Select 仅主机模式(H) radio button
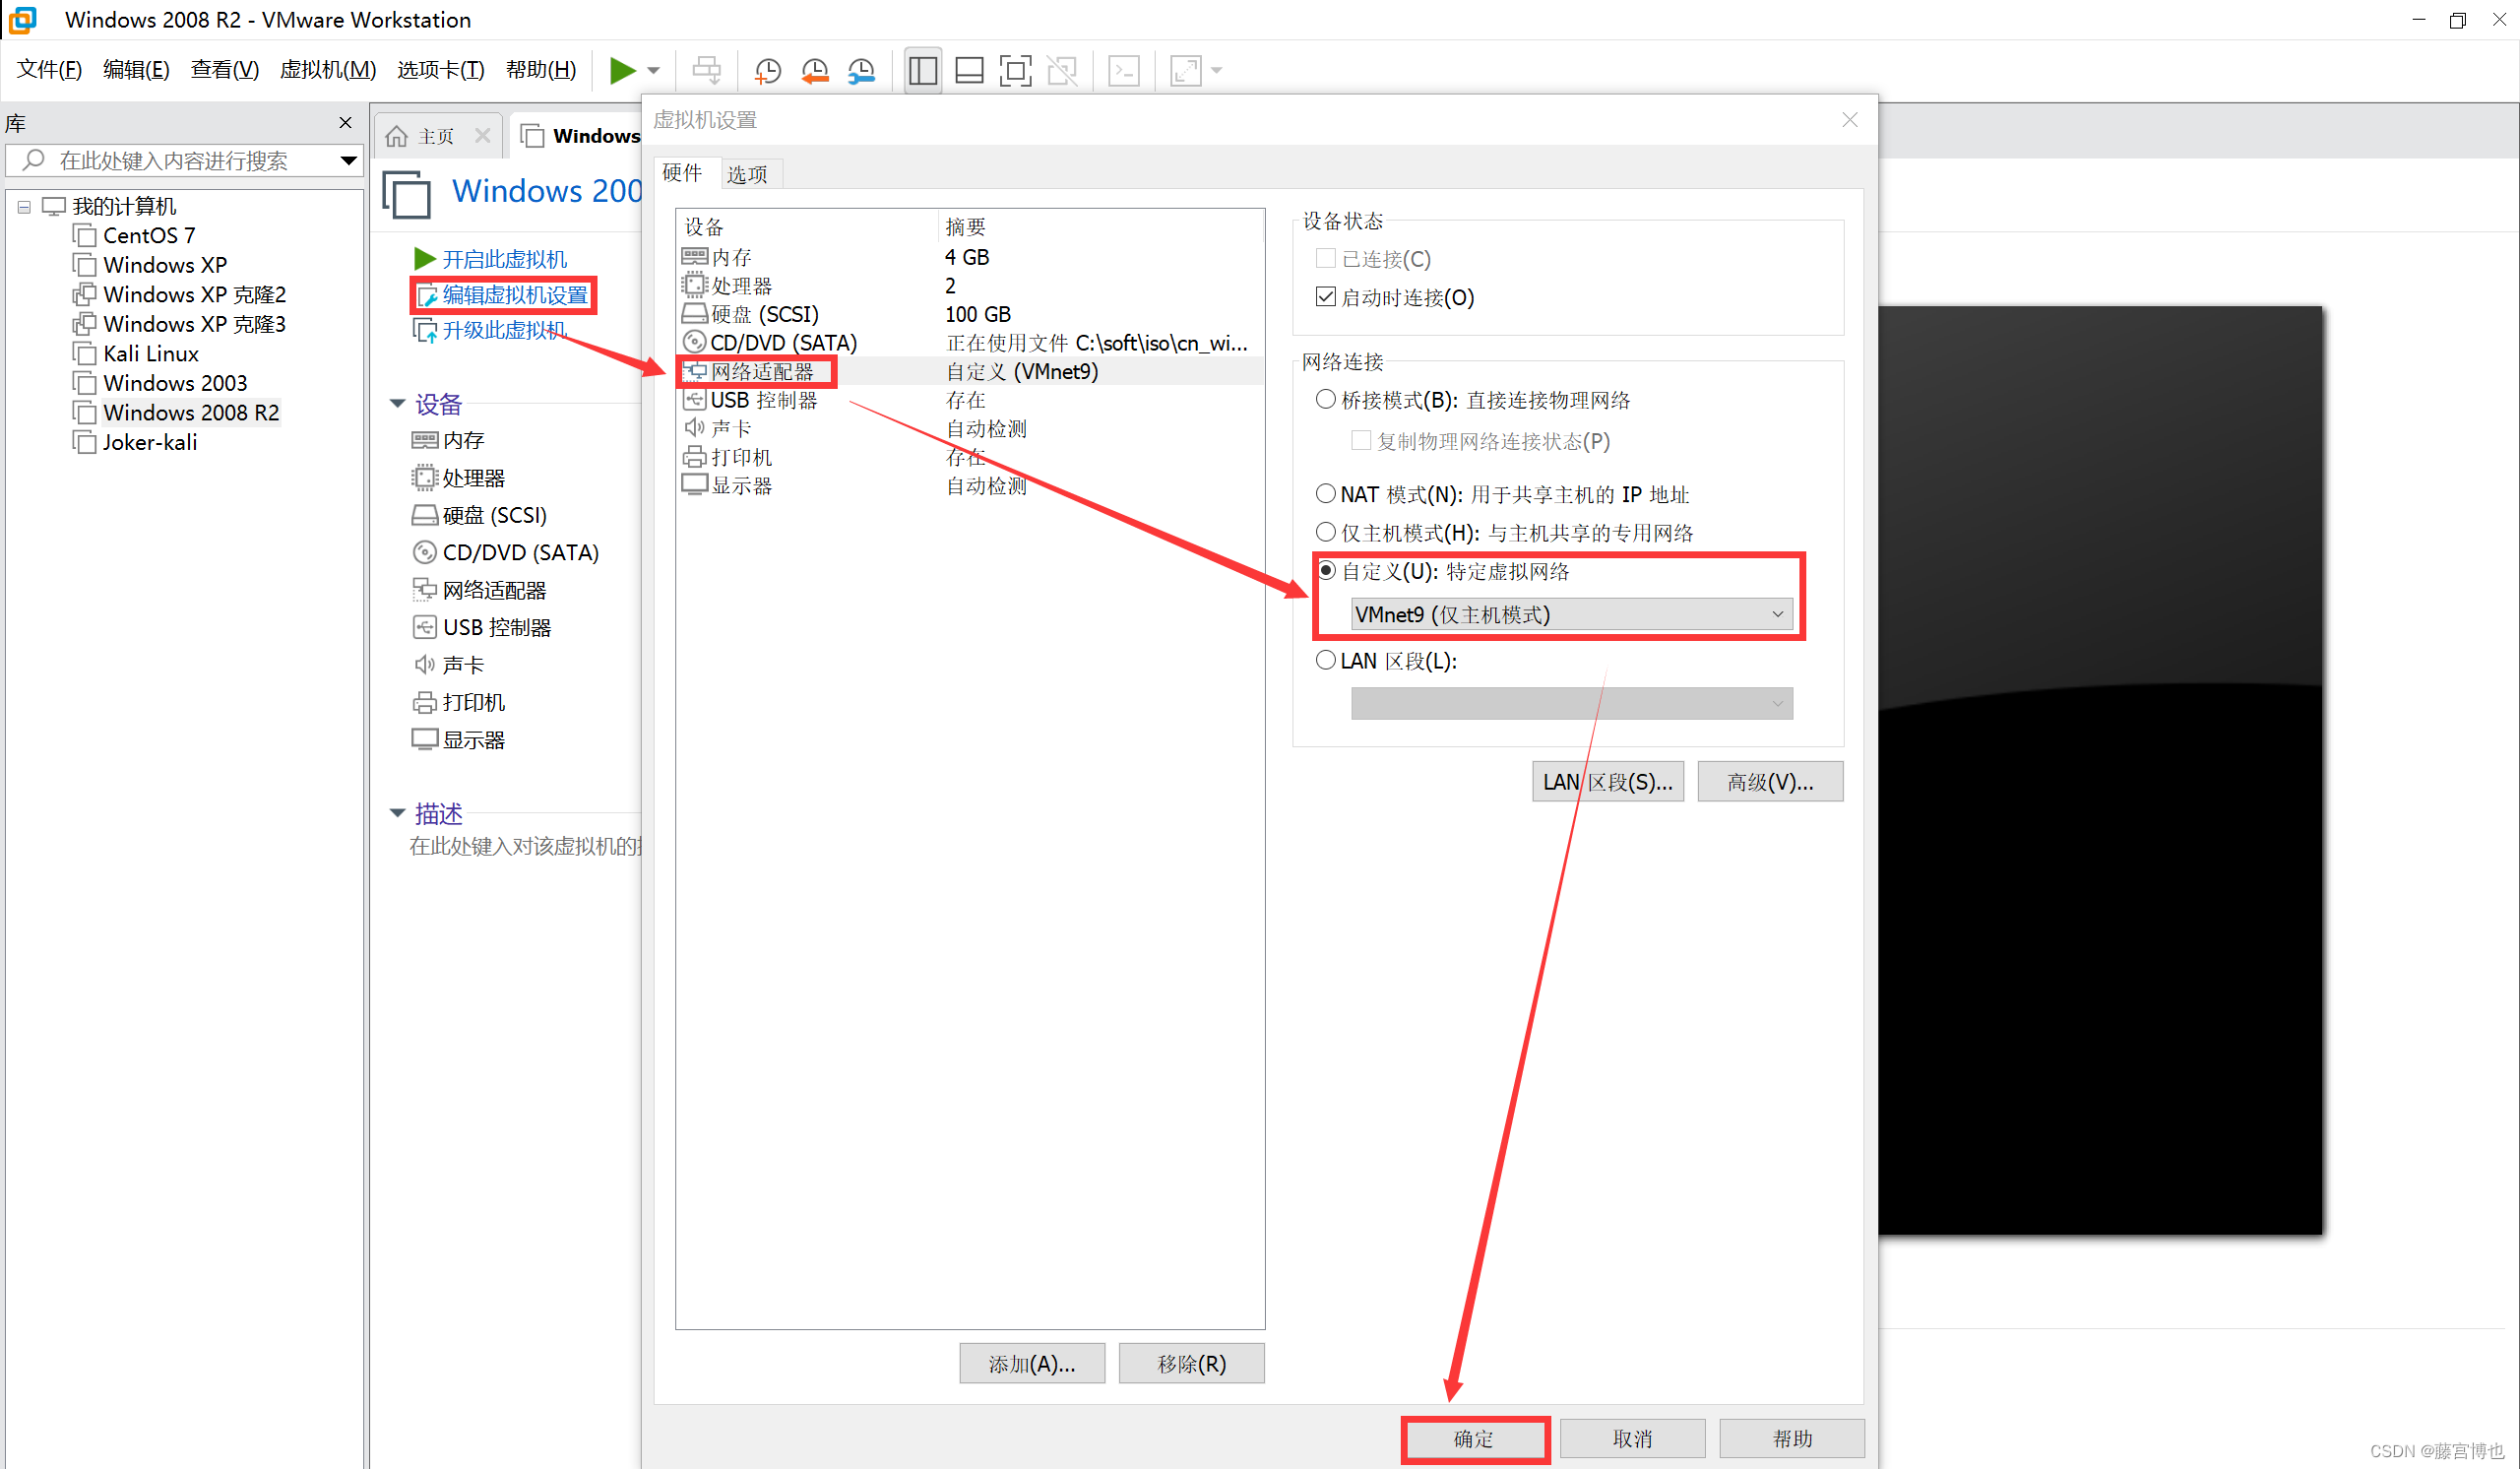The image size is (2520, 1469). click(x=1326, y=532)
